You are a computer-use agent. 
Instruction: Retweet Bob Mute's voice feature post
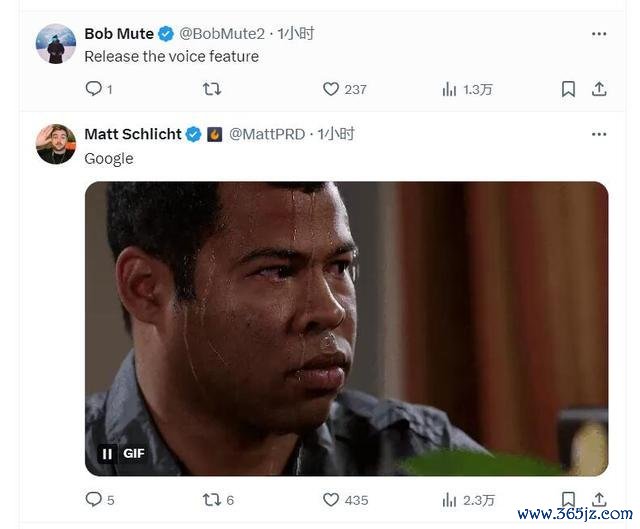[212, 89]
